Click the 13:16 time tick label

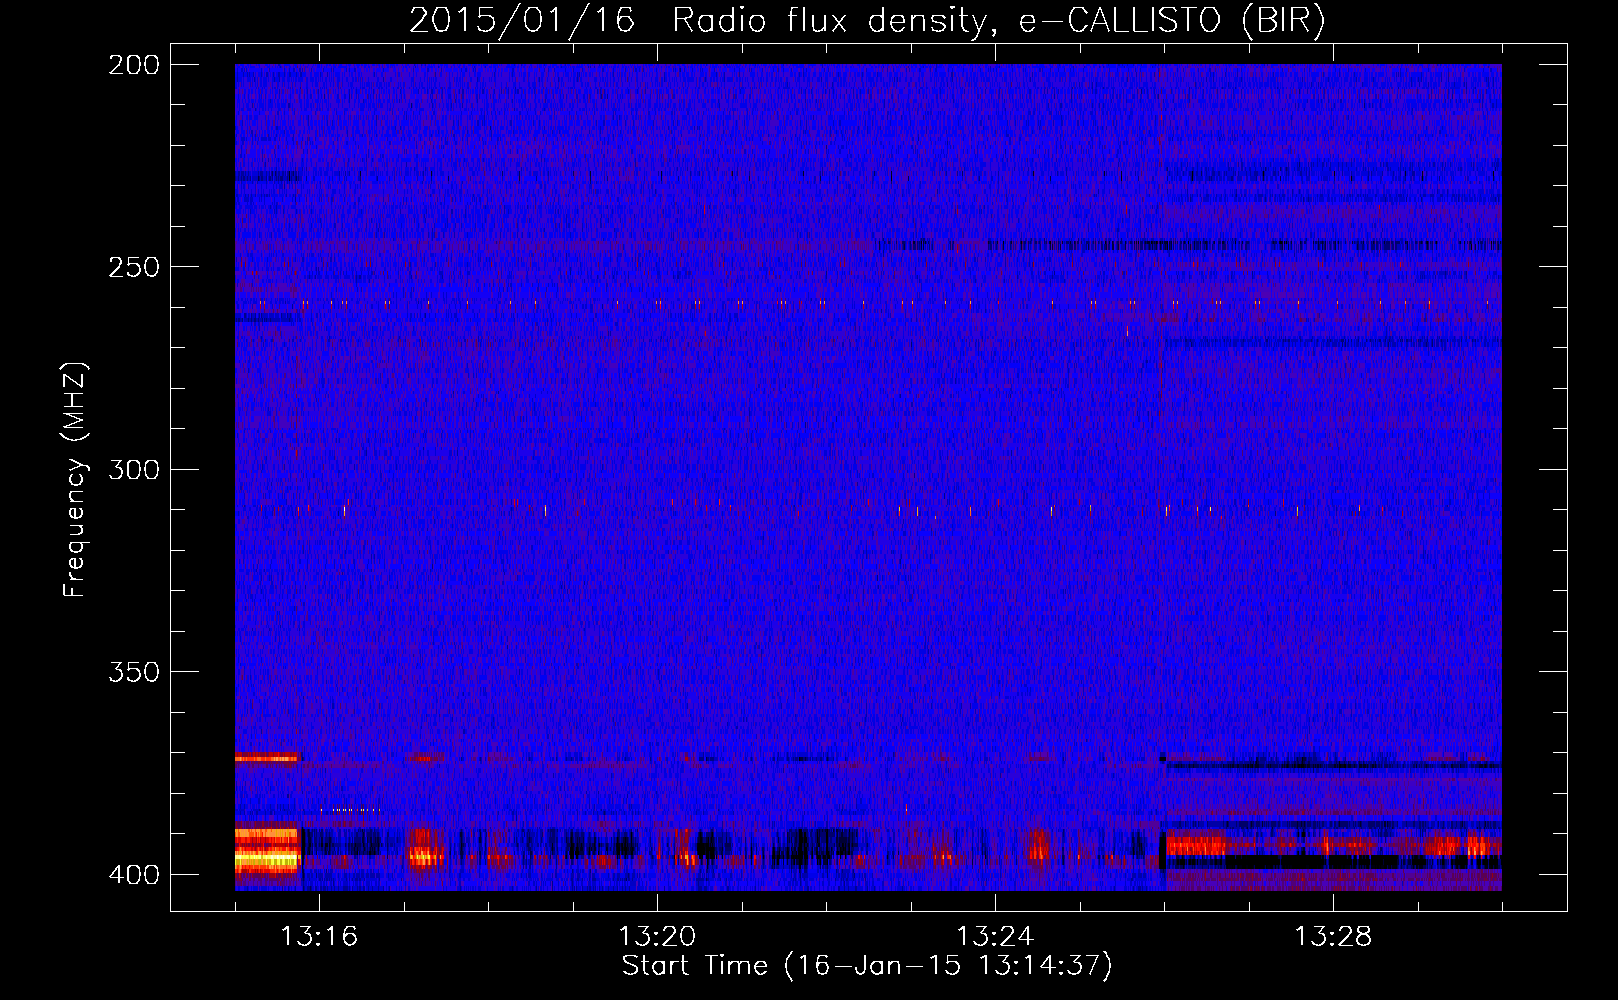(x=319, y=937)
